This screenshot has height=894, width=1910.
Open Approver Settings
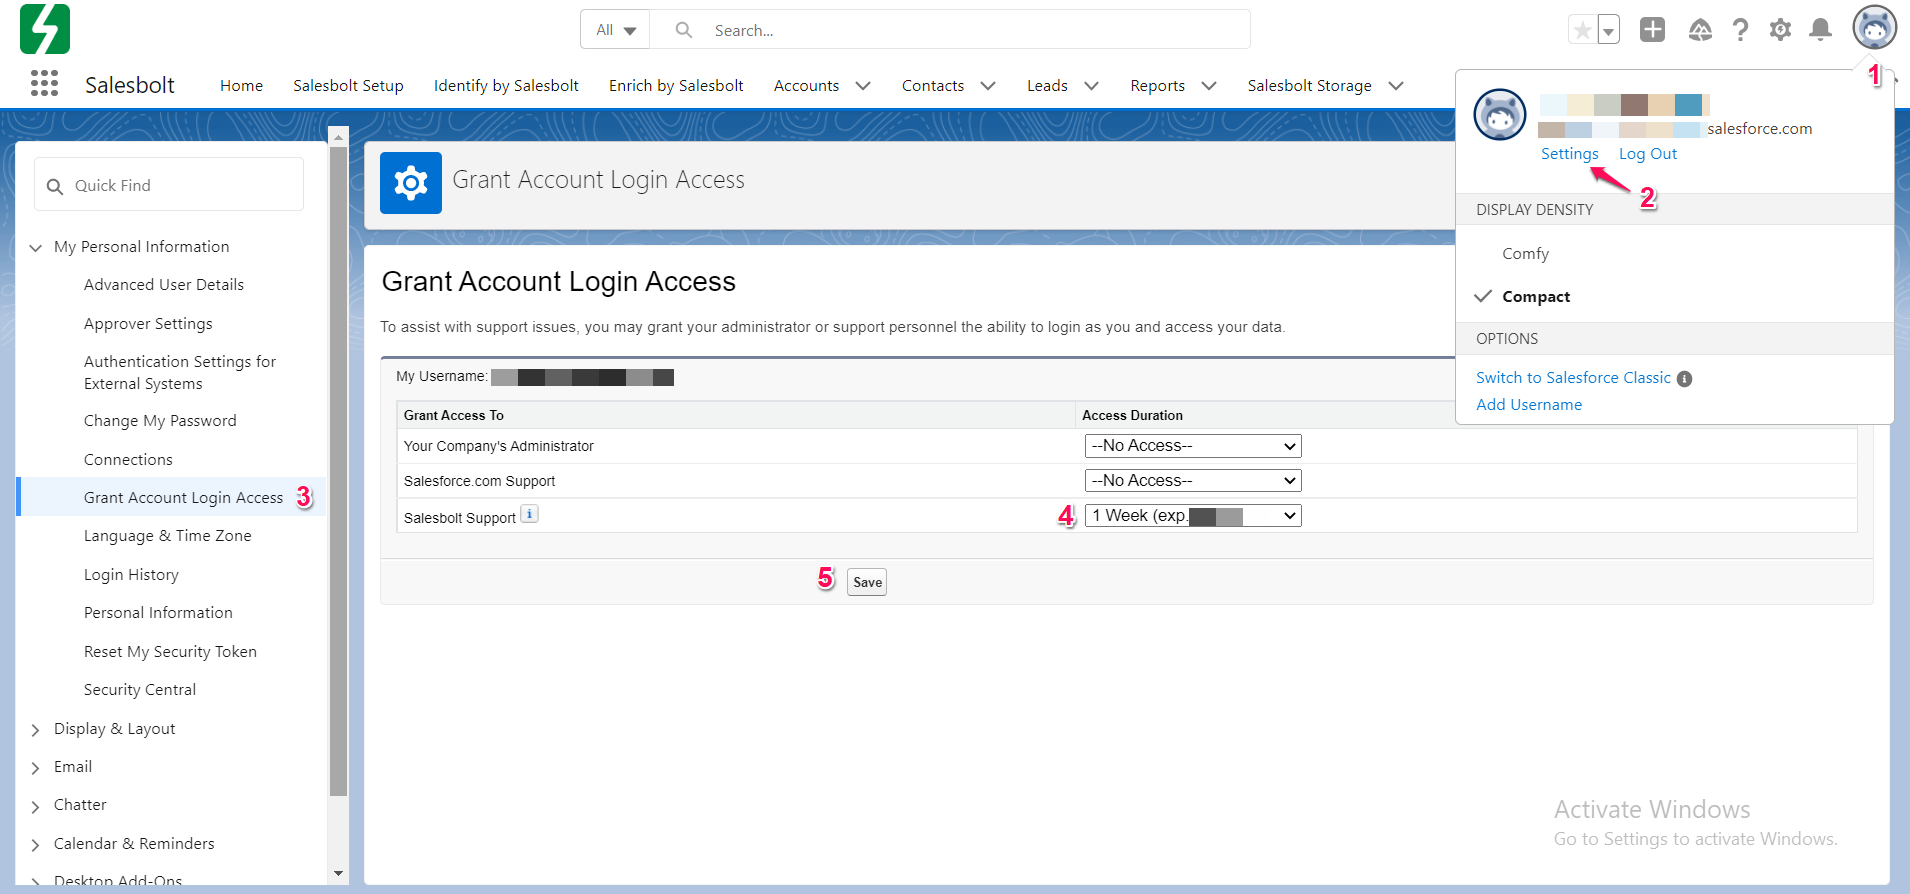148,324
